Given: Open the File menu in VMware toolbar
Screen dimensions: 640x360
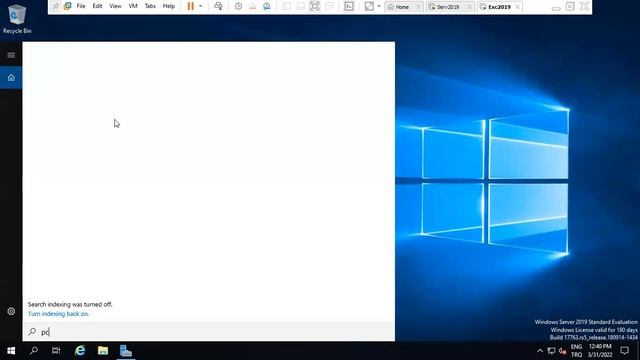Looking at the screenshot, I should coord(81,6).
